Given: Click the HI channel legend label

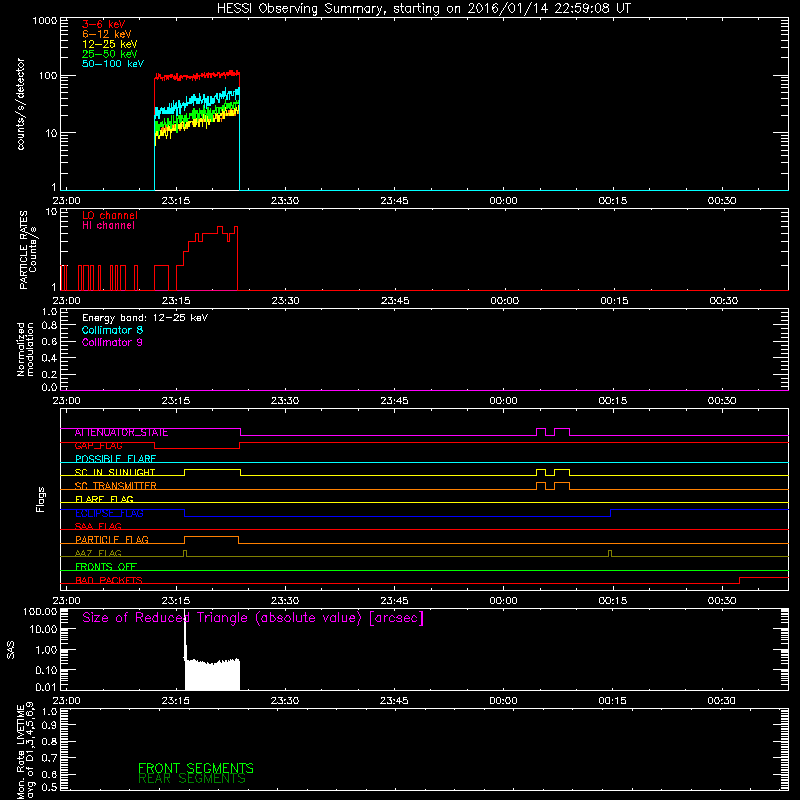Looking at the screenshot, I should coord(108,226).
